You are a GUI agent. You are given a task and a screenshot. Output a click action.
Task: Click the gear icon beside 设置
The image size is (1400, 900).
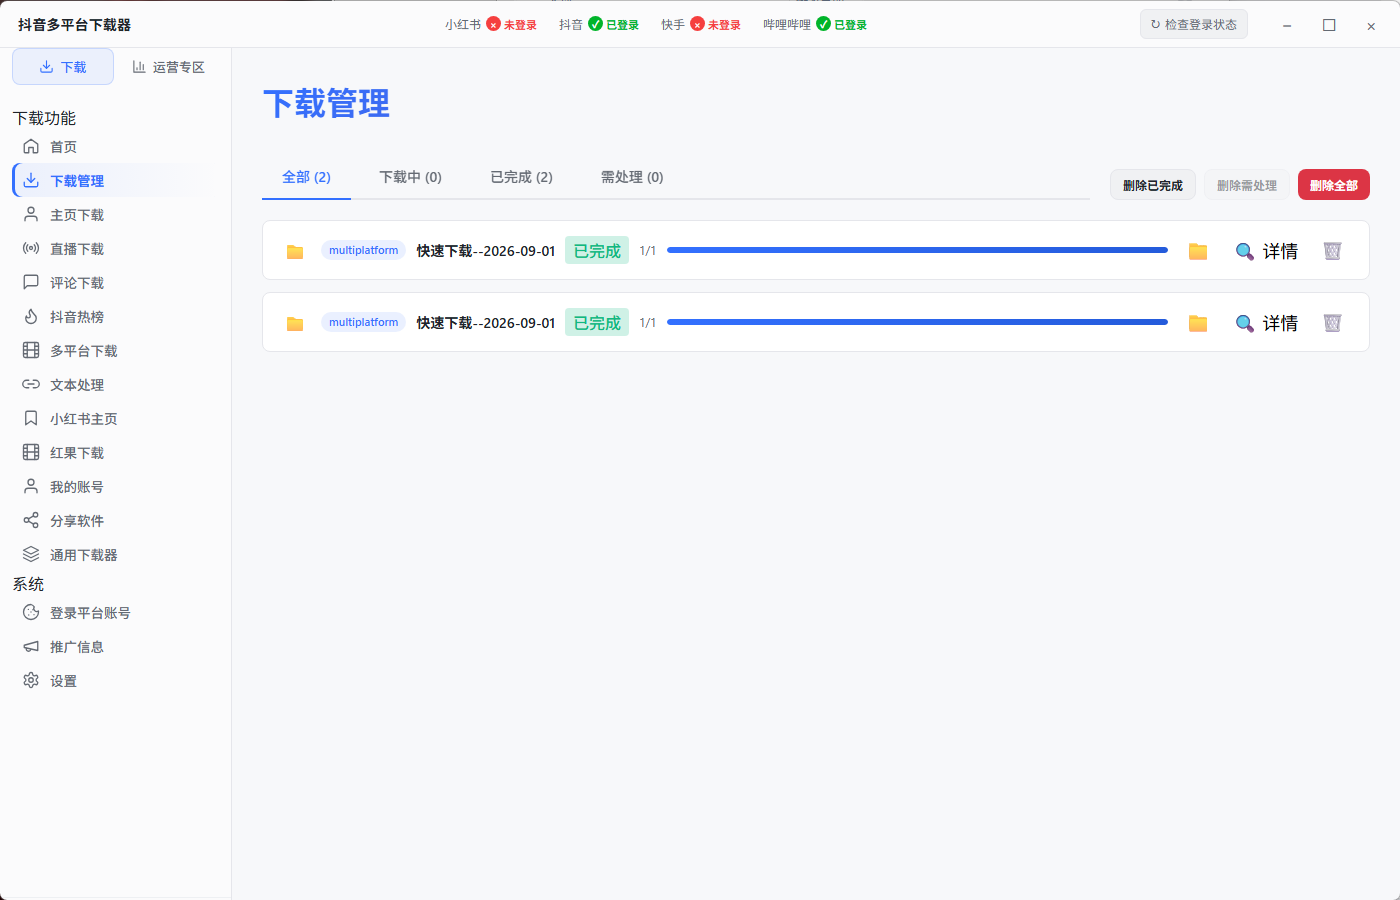pos(31,681)
